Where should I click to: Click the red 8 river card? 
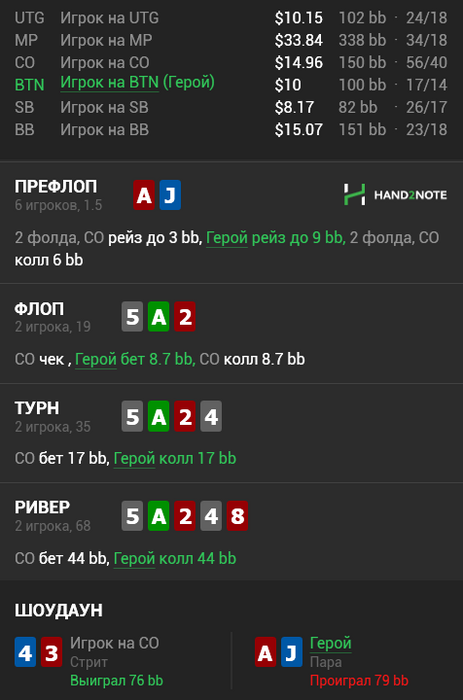point(237,516)
